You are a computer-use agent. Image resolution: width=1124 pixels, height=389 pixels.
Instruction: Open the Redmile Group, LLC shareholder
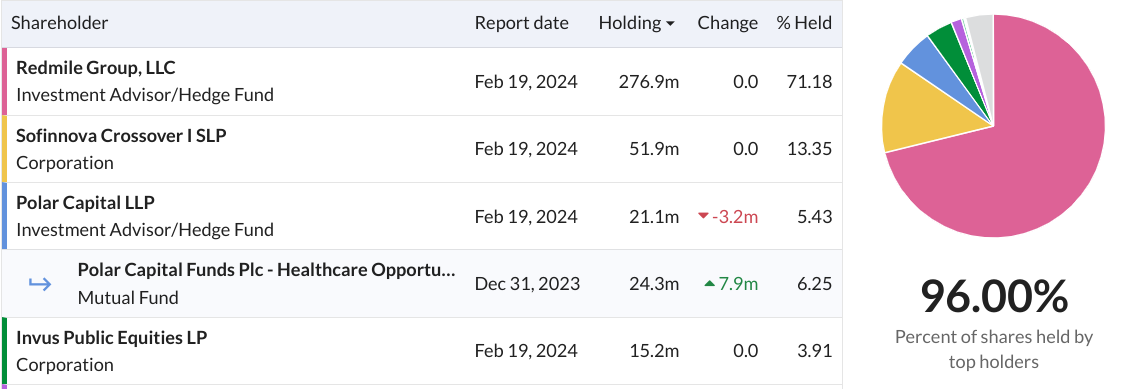tap(95, 68)
